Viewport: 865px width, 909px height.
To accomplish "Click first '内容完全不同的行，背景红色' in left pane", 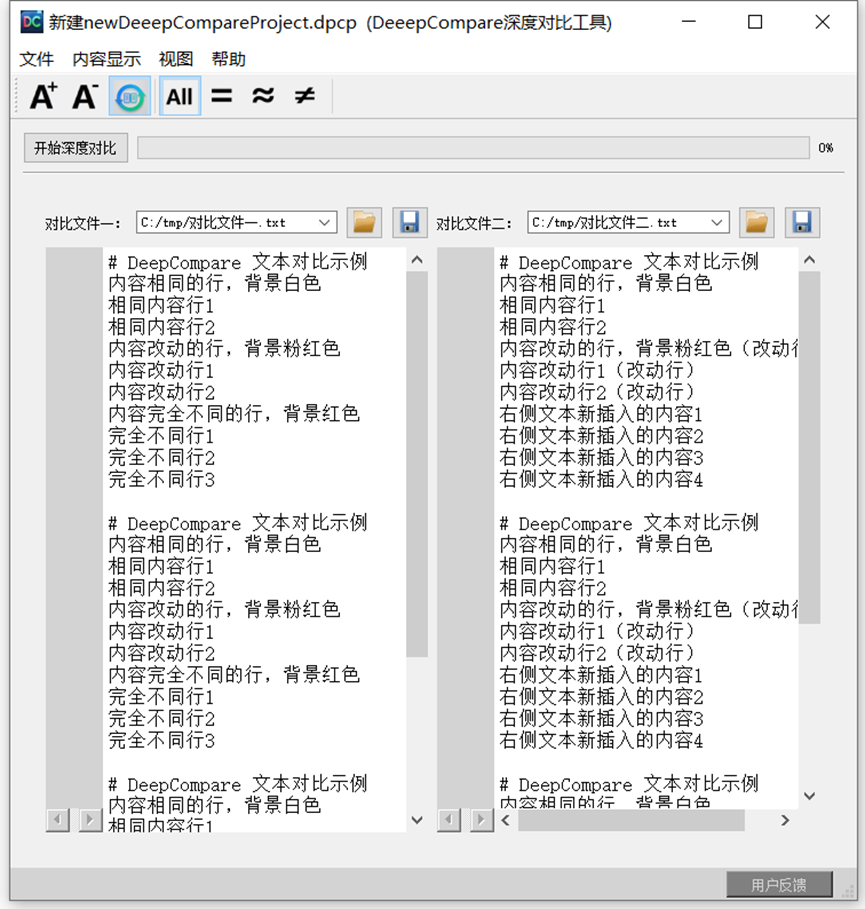I will tap(234, 414).
